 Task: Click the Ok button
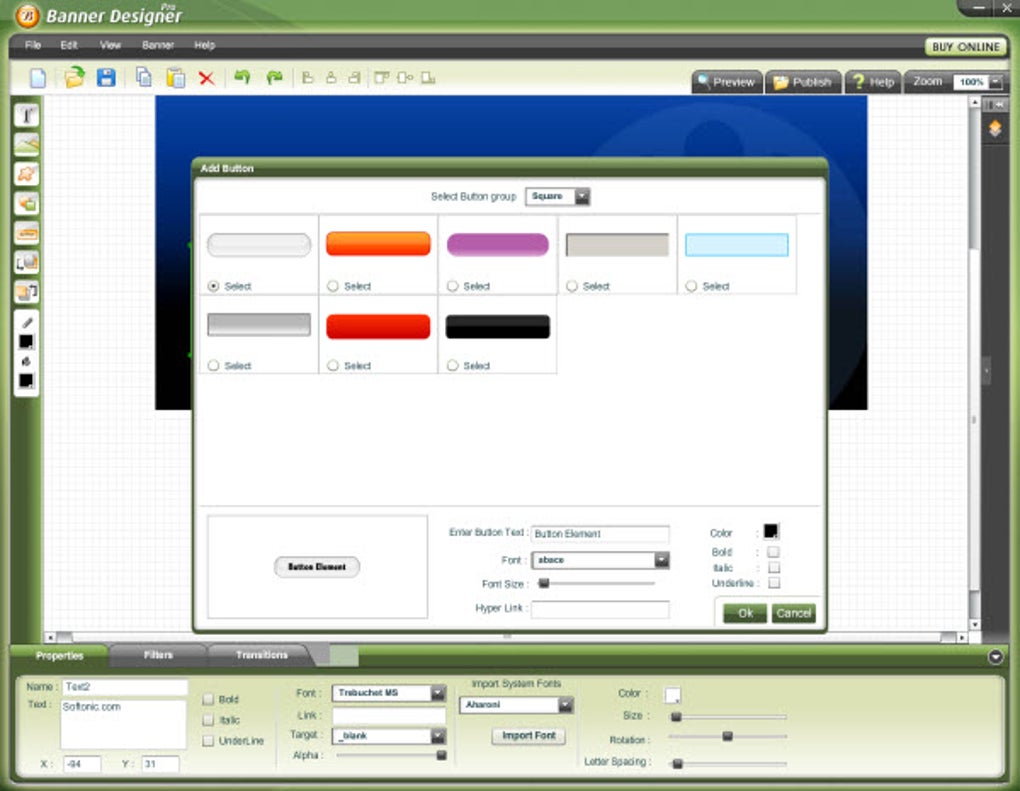[x=745, y=613]
